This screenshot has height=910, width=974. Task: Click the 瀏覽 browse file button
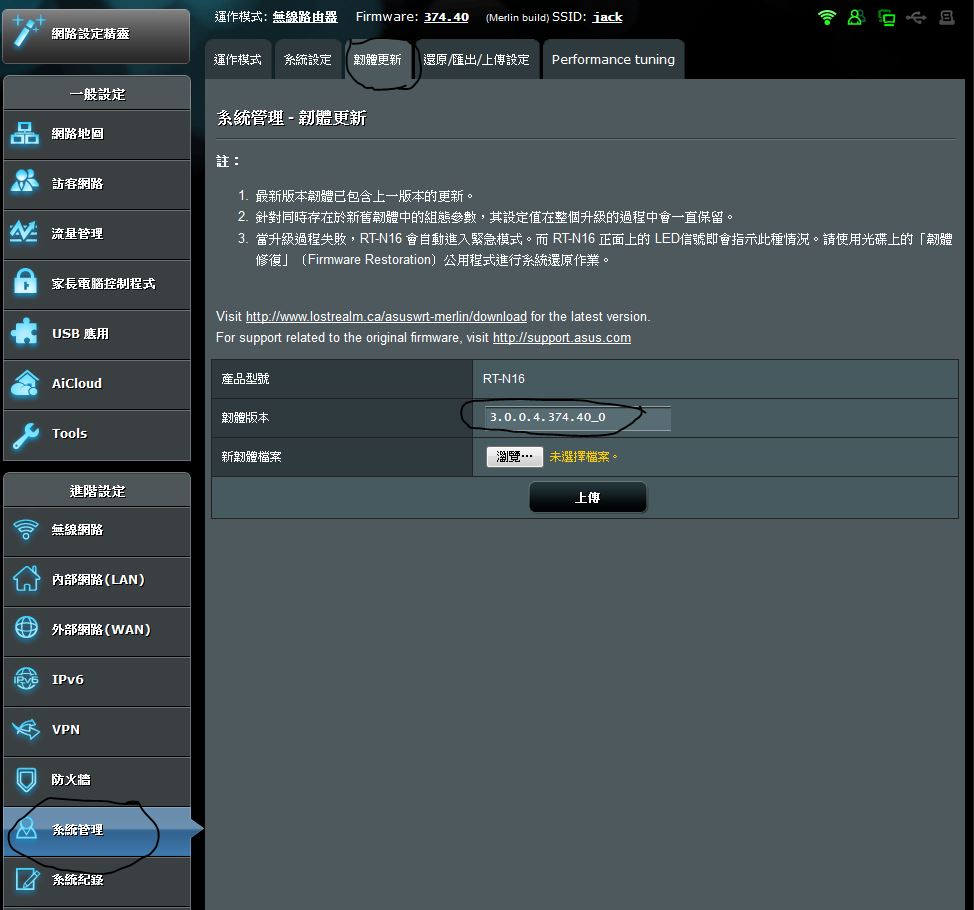click(514, 457)
